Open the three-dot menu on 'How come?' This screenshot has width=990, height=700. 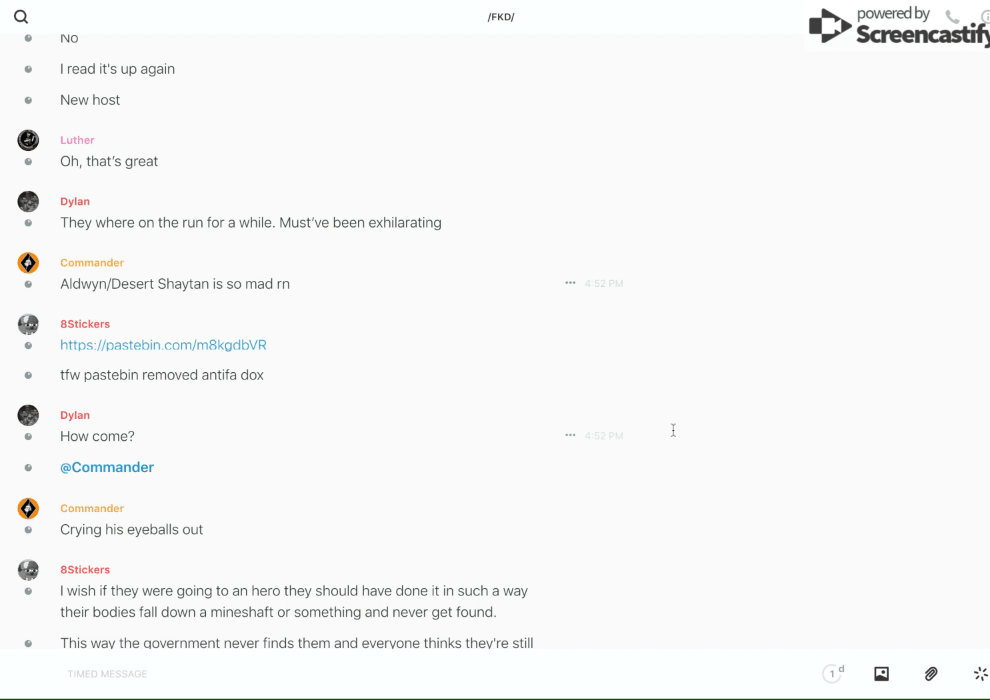coord(570,435)
